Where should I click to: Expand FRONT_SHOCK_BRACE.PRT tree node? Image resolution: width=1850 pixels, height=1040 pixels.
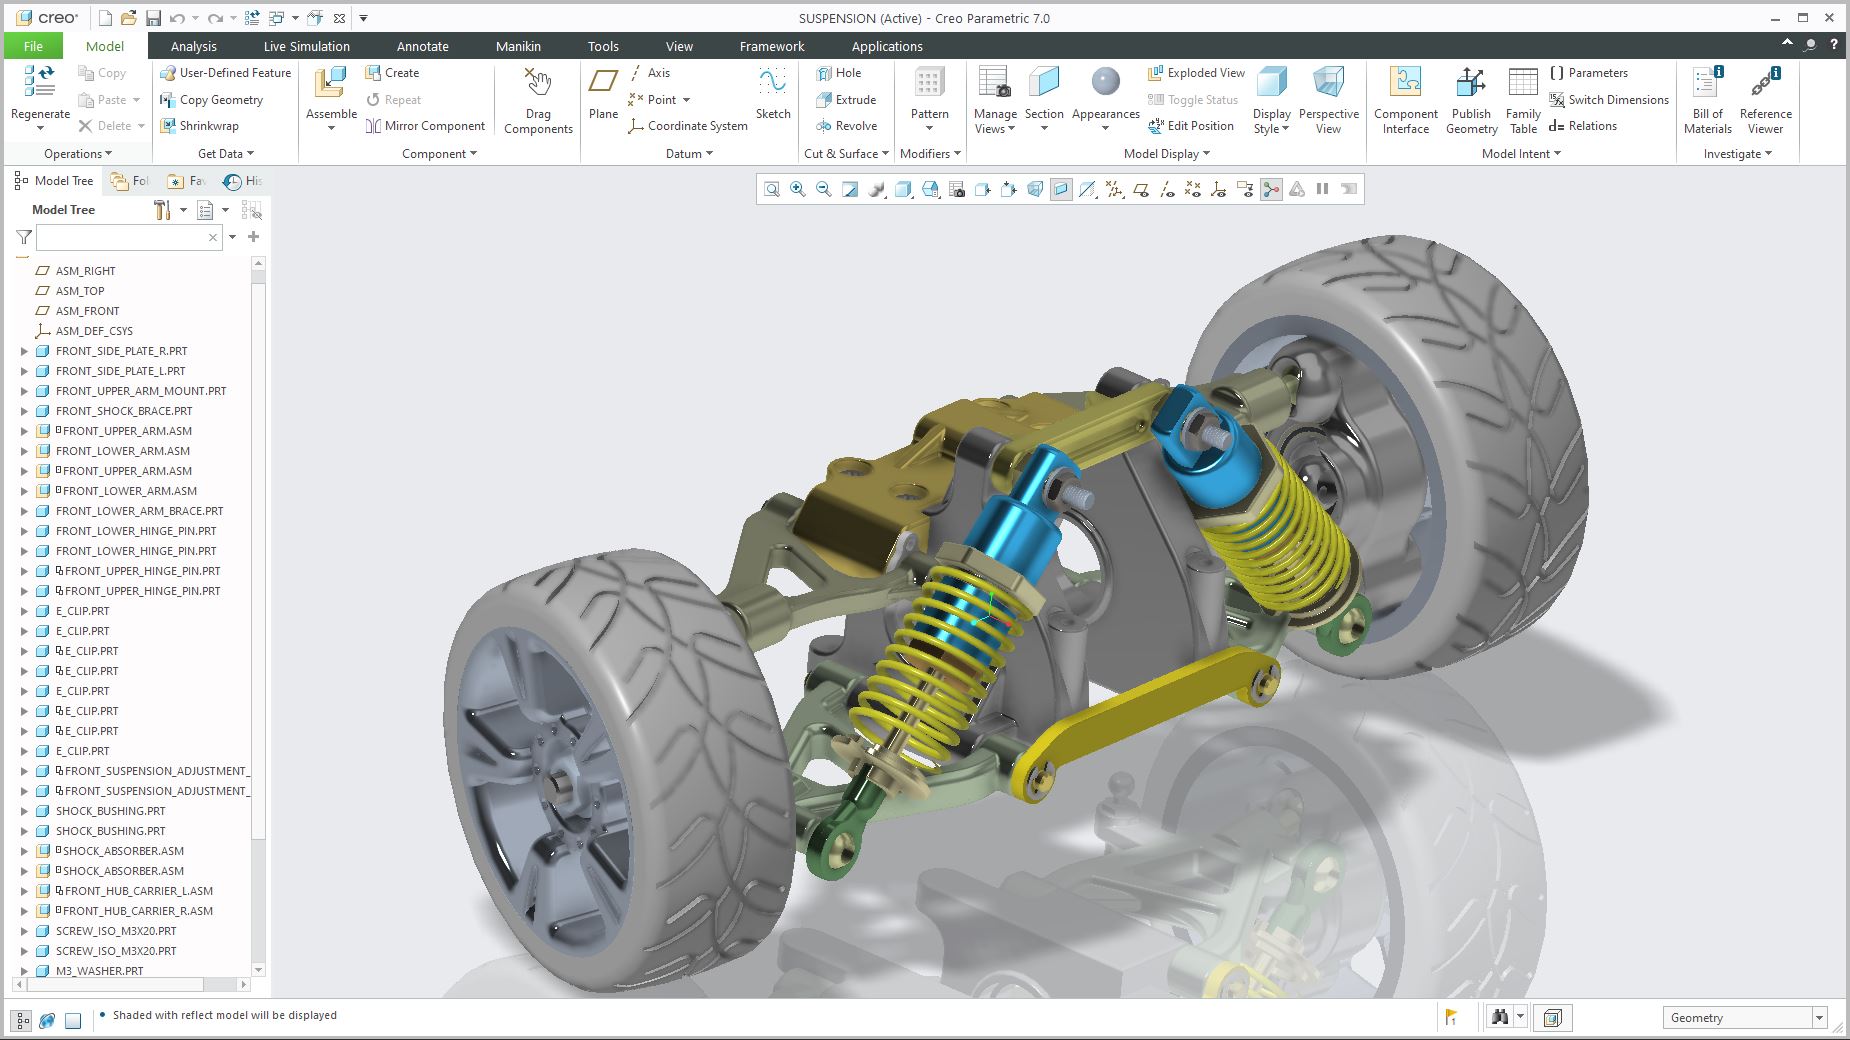(x=25, y=411)
